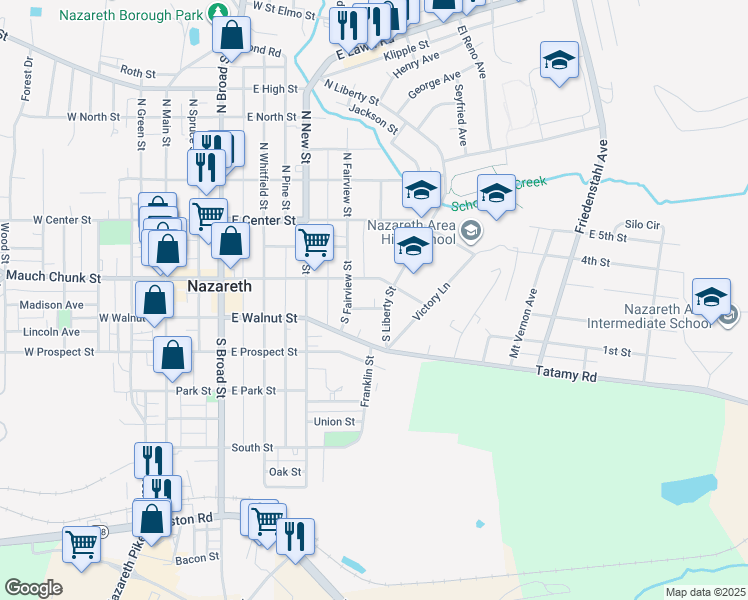This screenshot has height=600, width=748.
Task: Click the shopping bag marker on W Prospect St
Action: pyautogui.click(x=173, y=355)
